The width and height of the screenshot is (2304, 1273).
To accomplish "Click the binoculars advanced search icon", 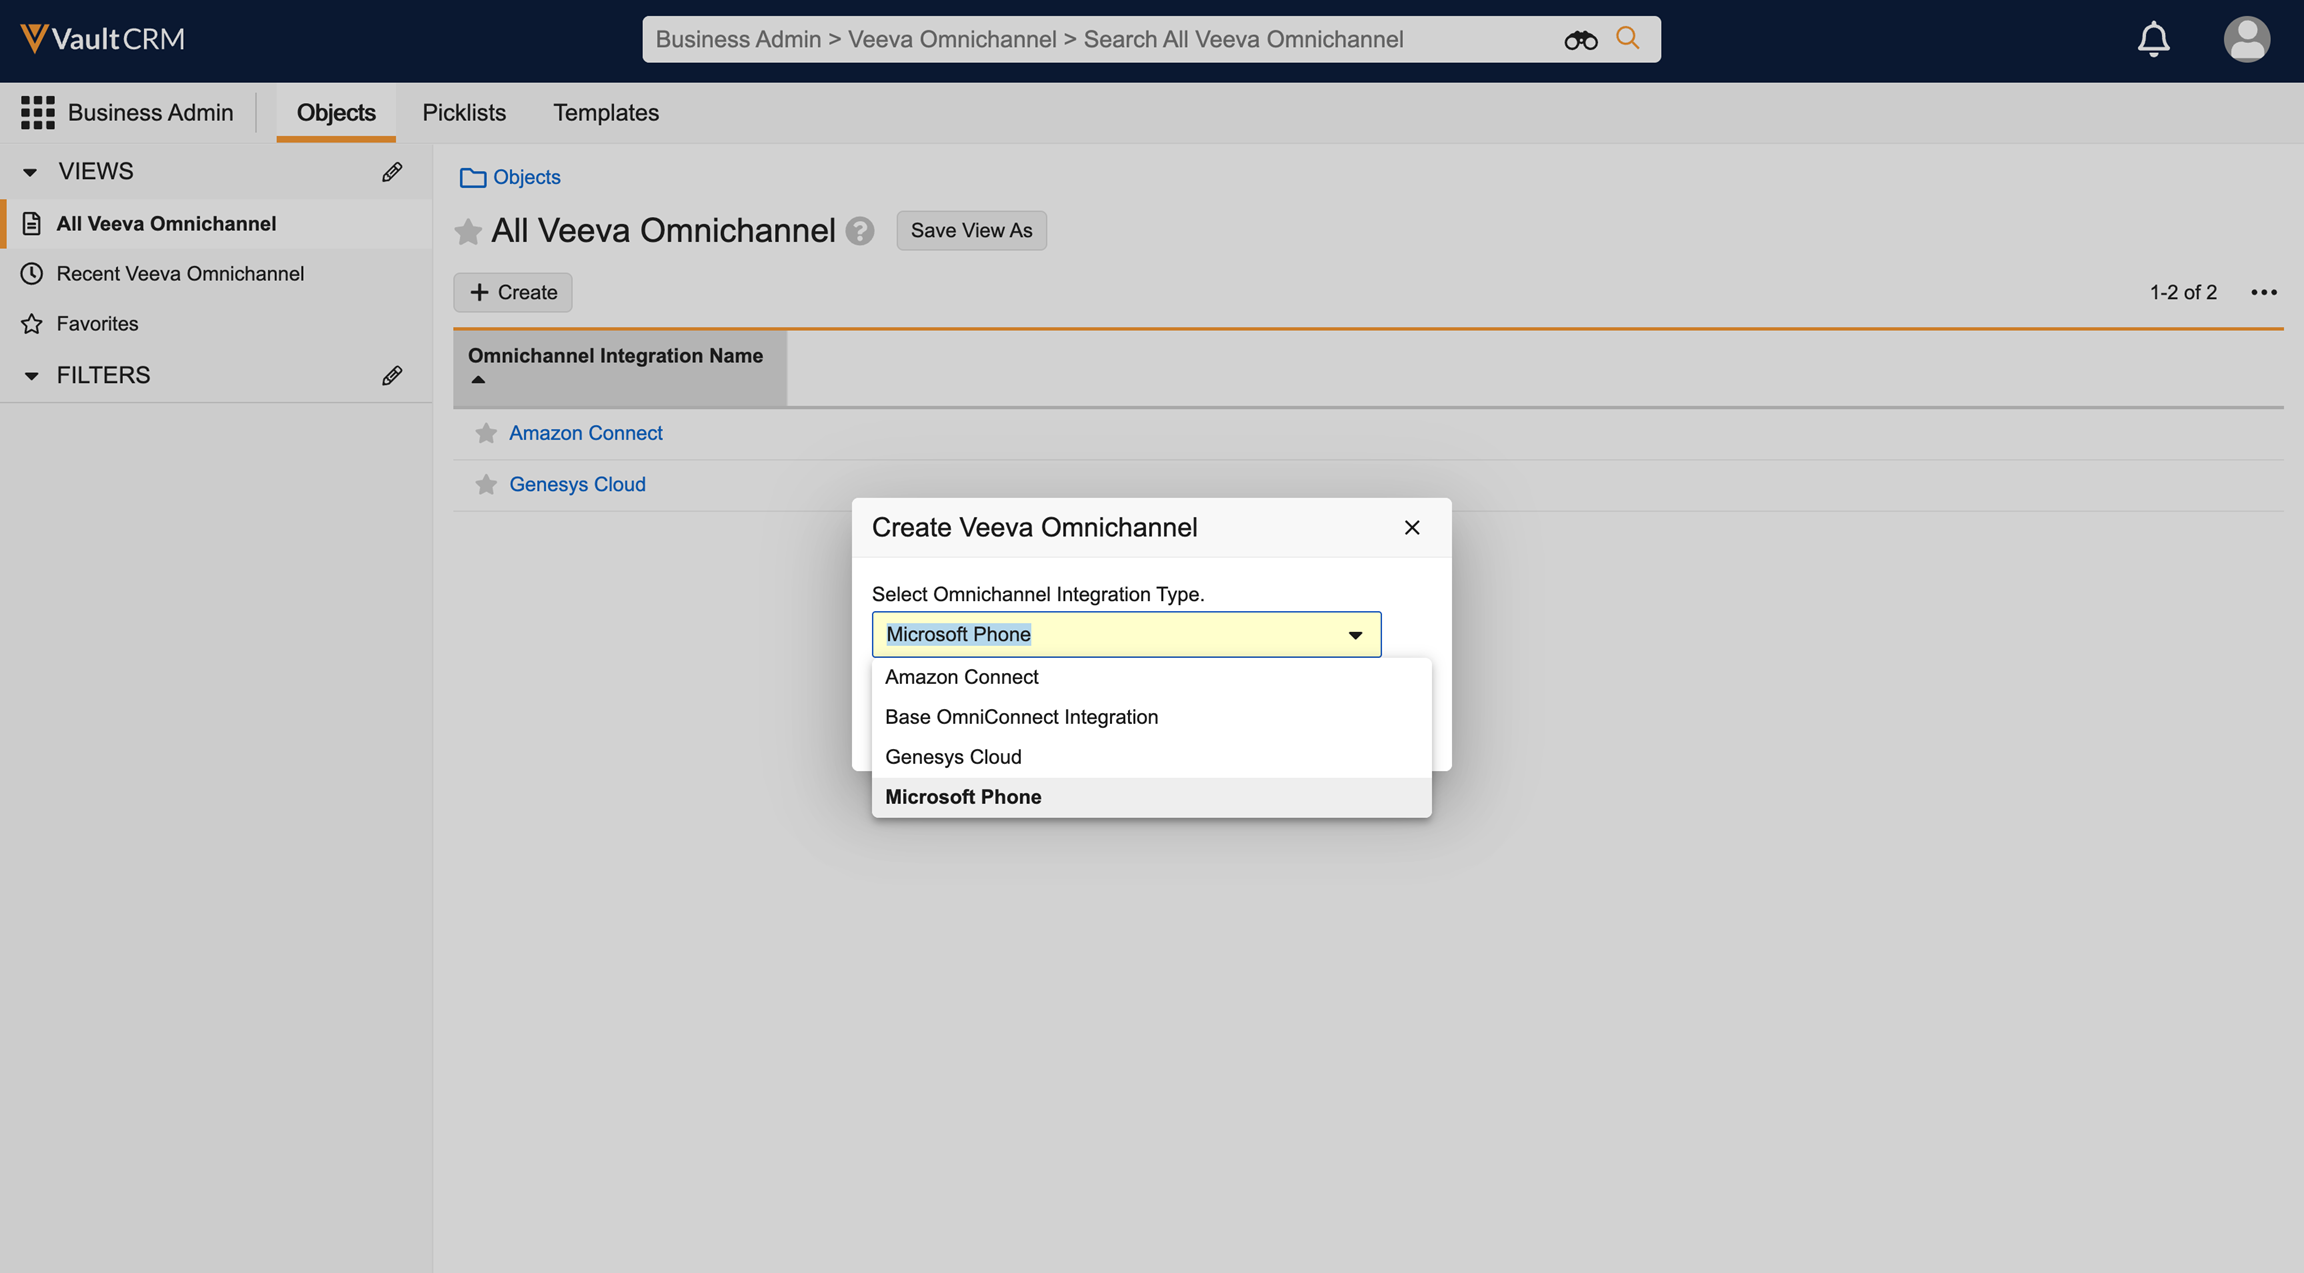I will click(1580, 40).
